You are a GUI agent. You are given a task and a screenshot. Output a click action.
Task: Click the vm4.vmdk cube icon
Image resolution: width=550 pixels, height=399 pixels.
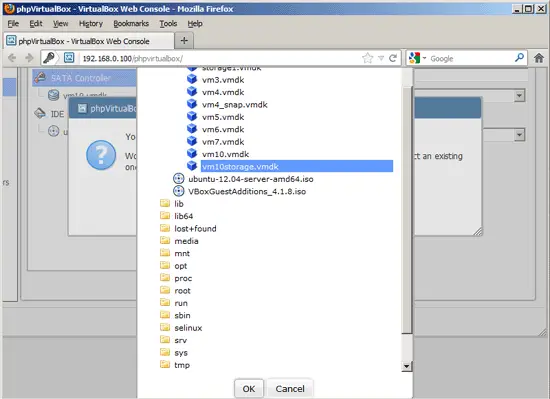pos(192,92)
